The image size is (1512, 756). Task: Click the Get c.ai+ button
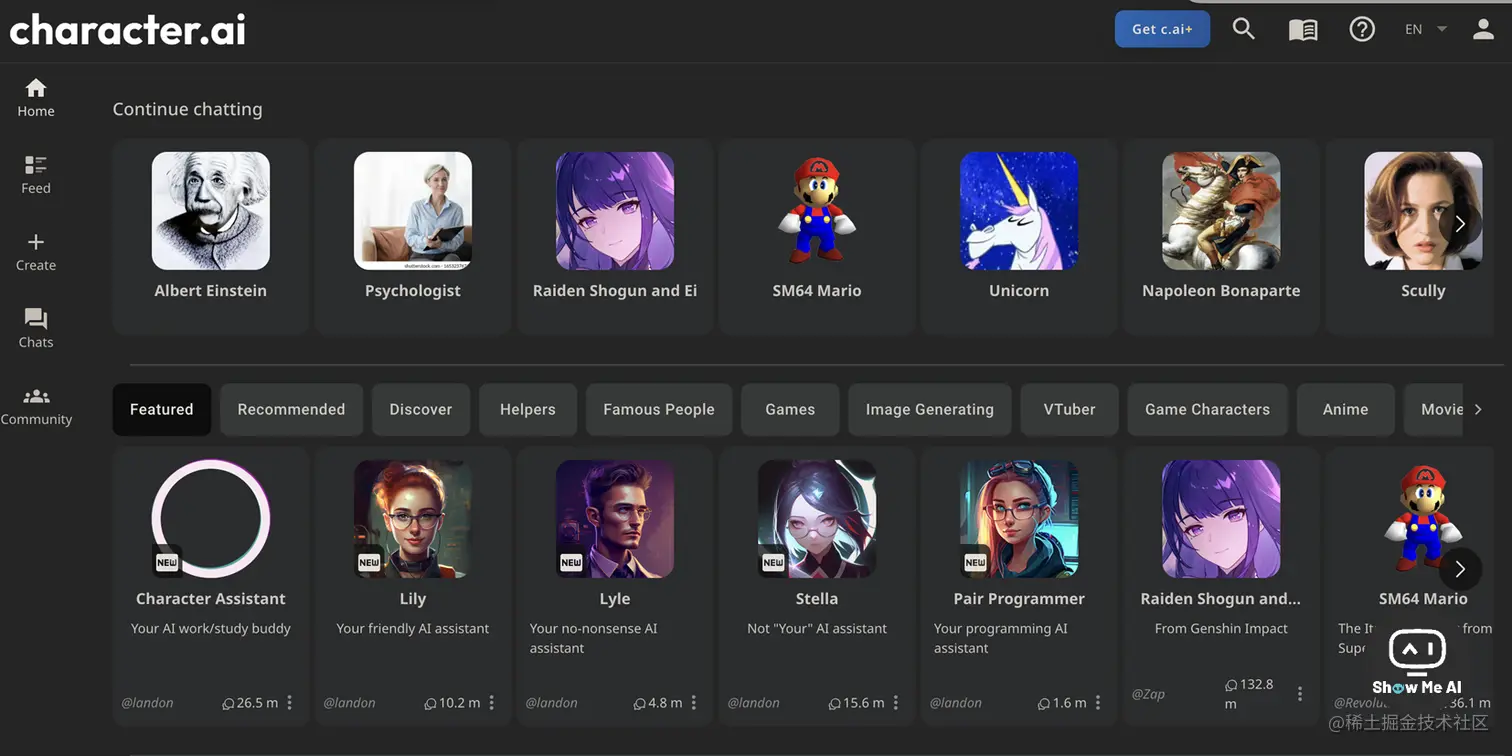pyautogui.click(x=1162, y=29)
